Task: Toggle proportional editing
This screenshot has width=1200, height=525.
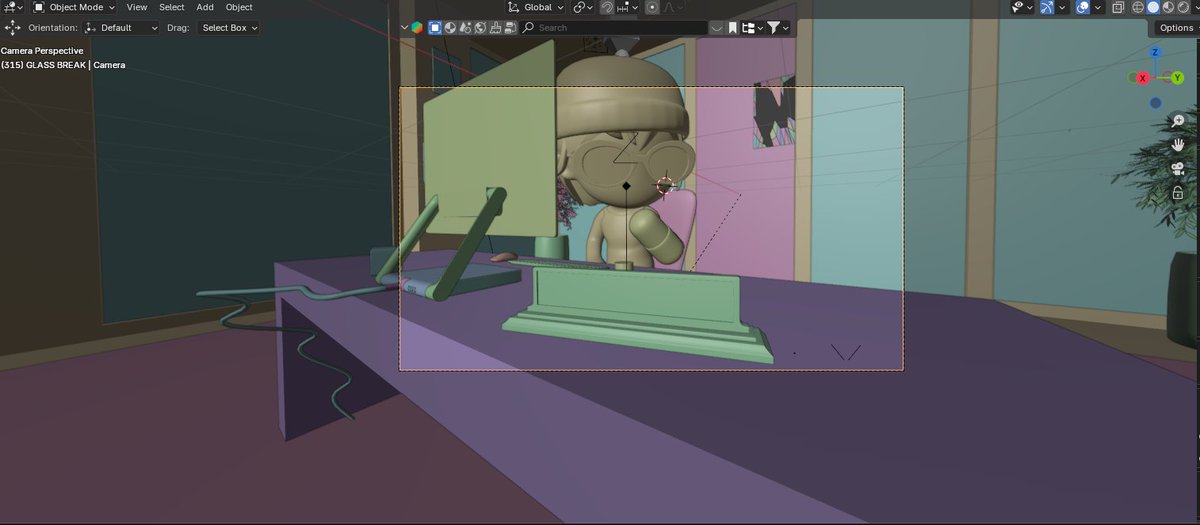Action: 652,7
